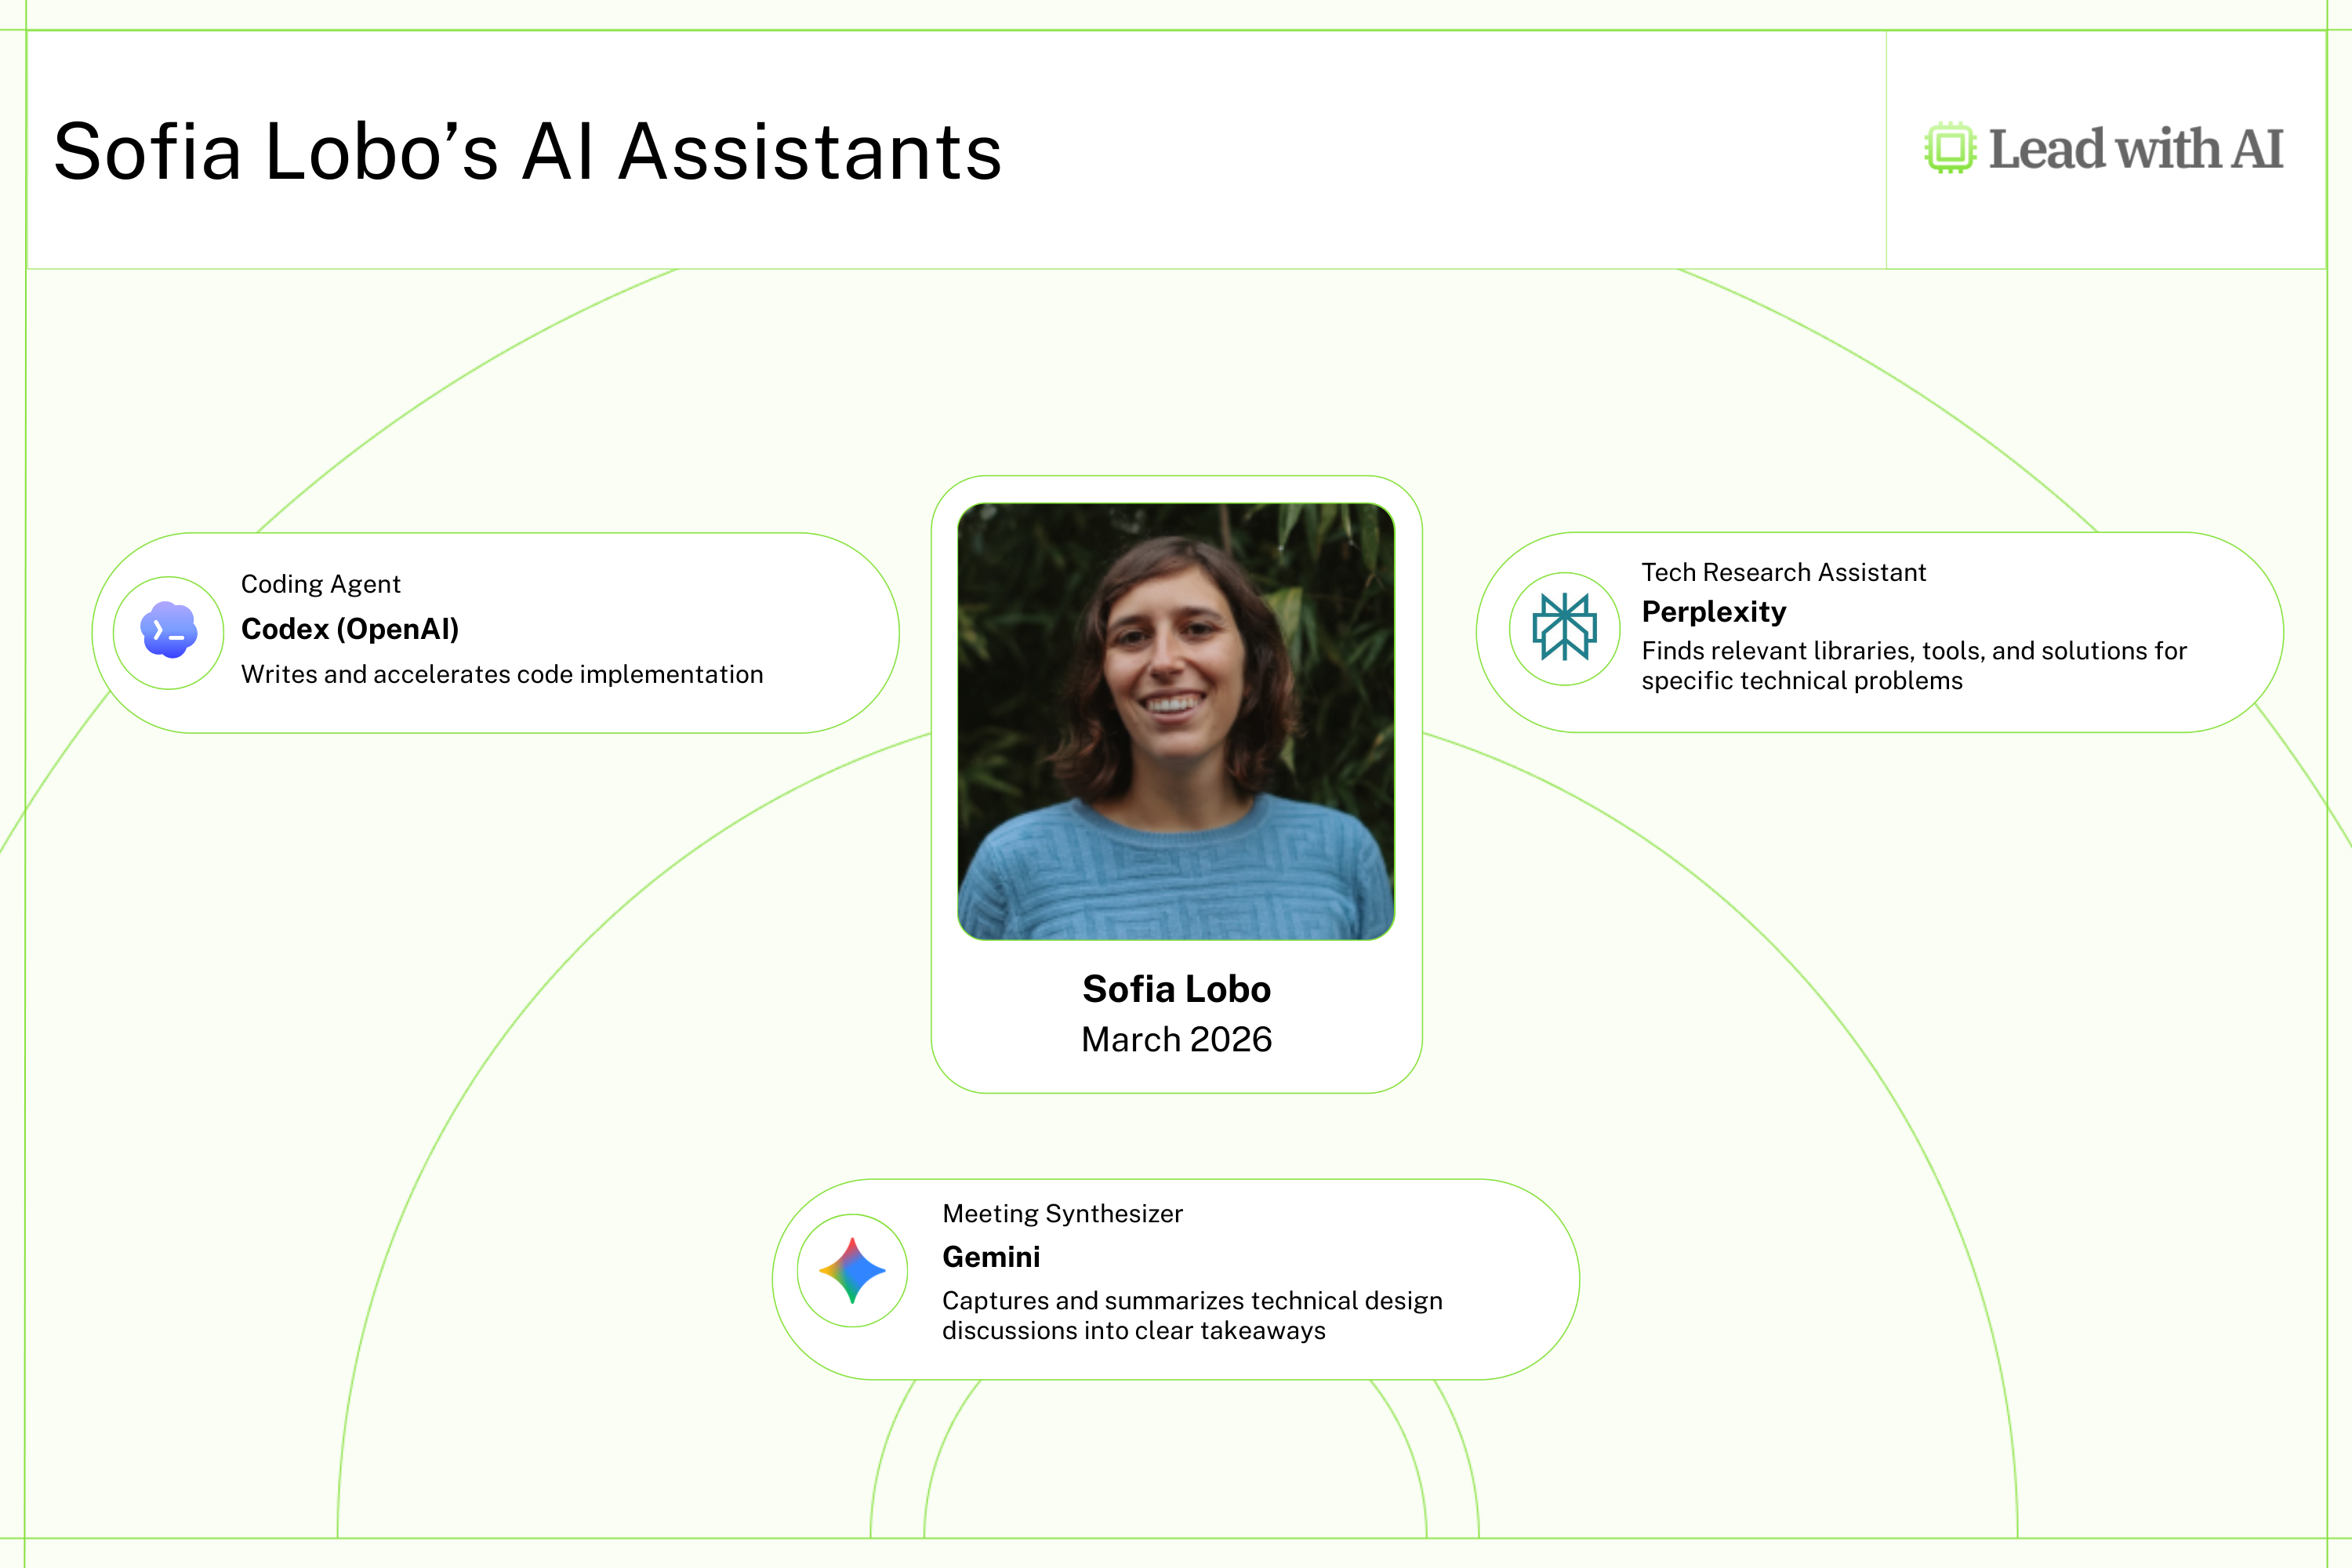Click "Writes and accelerates code implementation" text
The height and width of the screenshot is (1568, 2352).
(501, 675)
